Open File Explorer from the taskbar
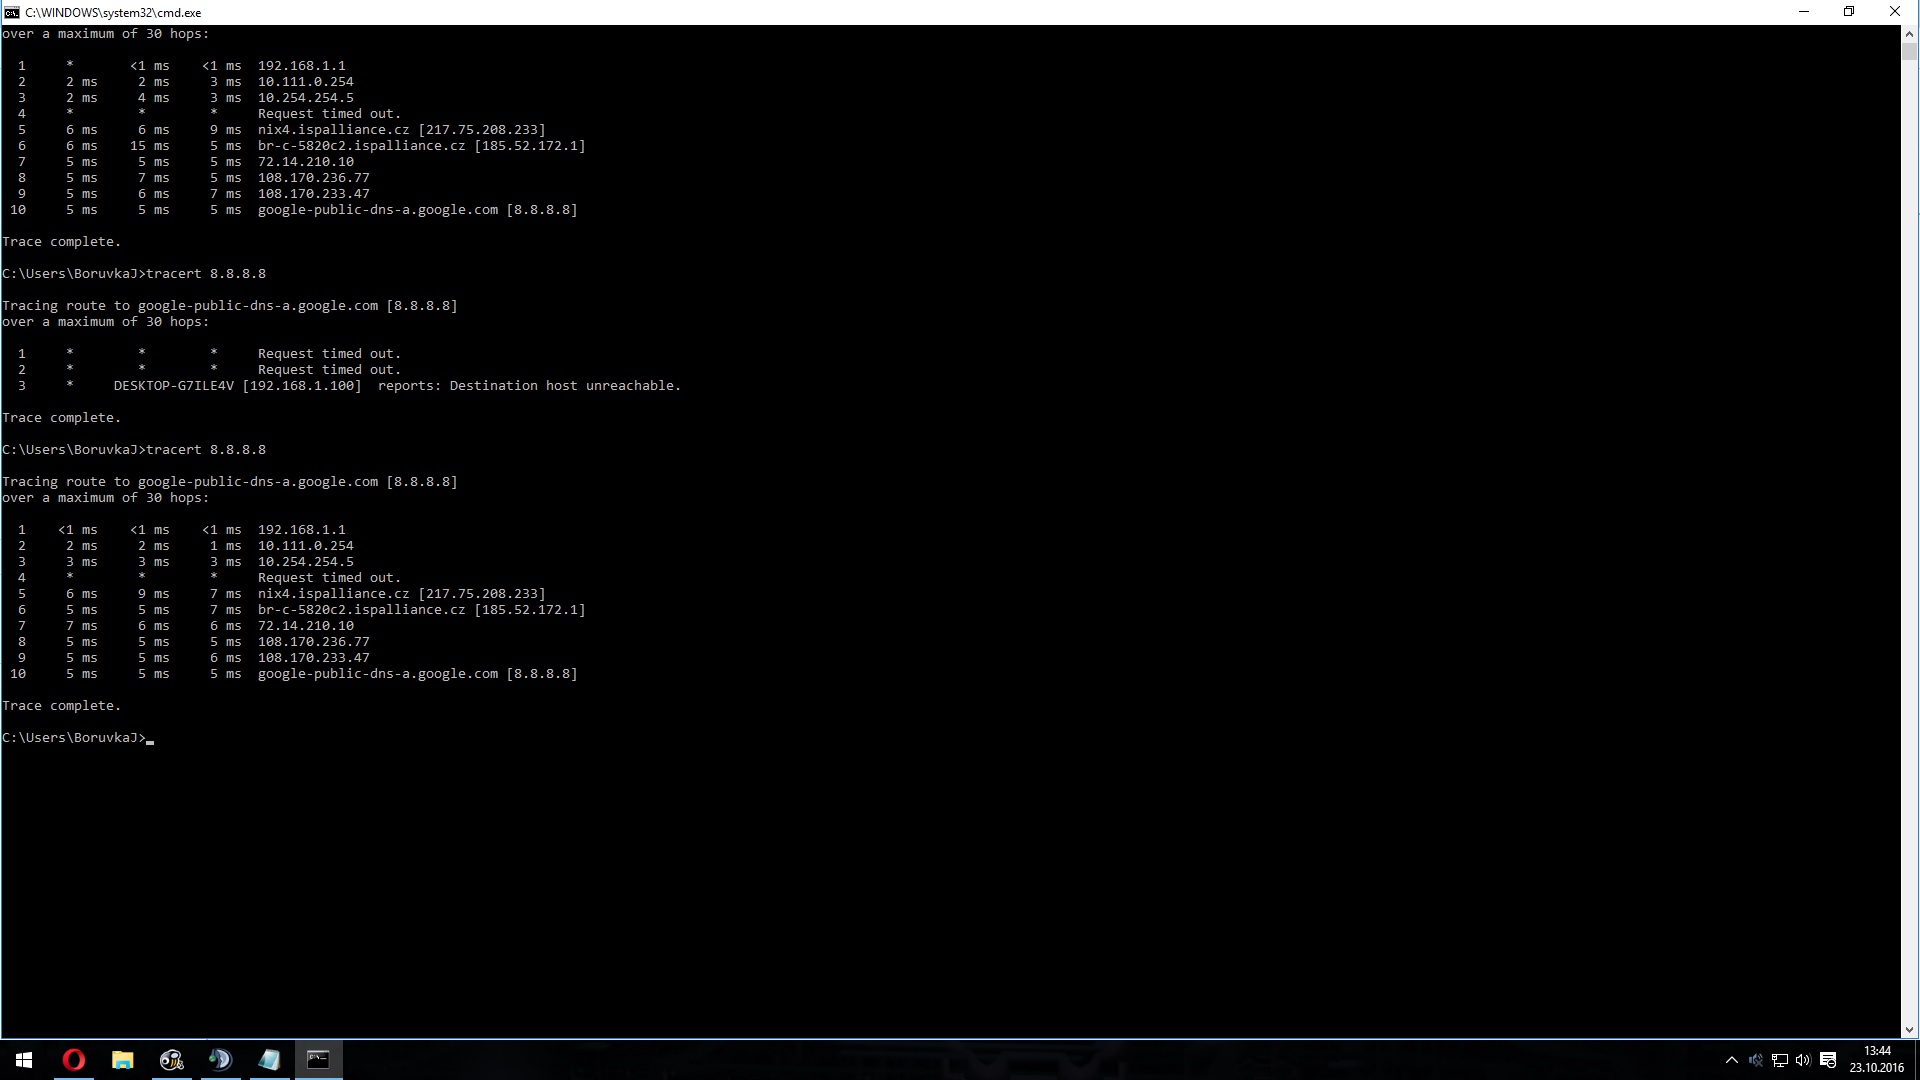The height and width of the screenshot is (1080, 1920). click(x=122, y=1060)
